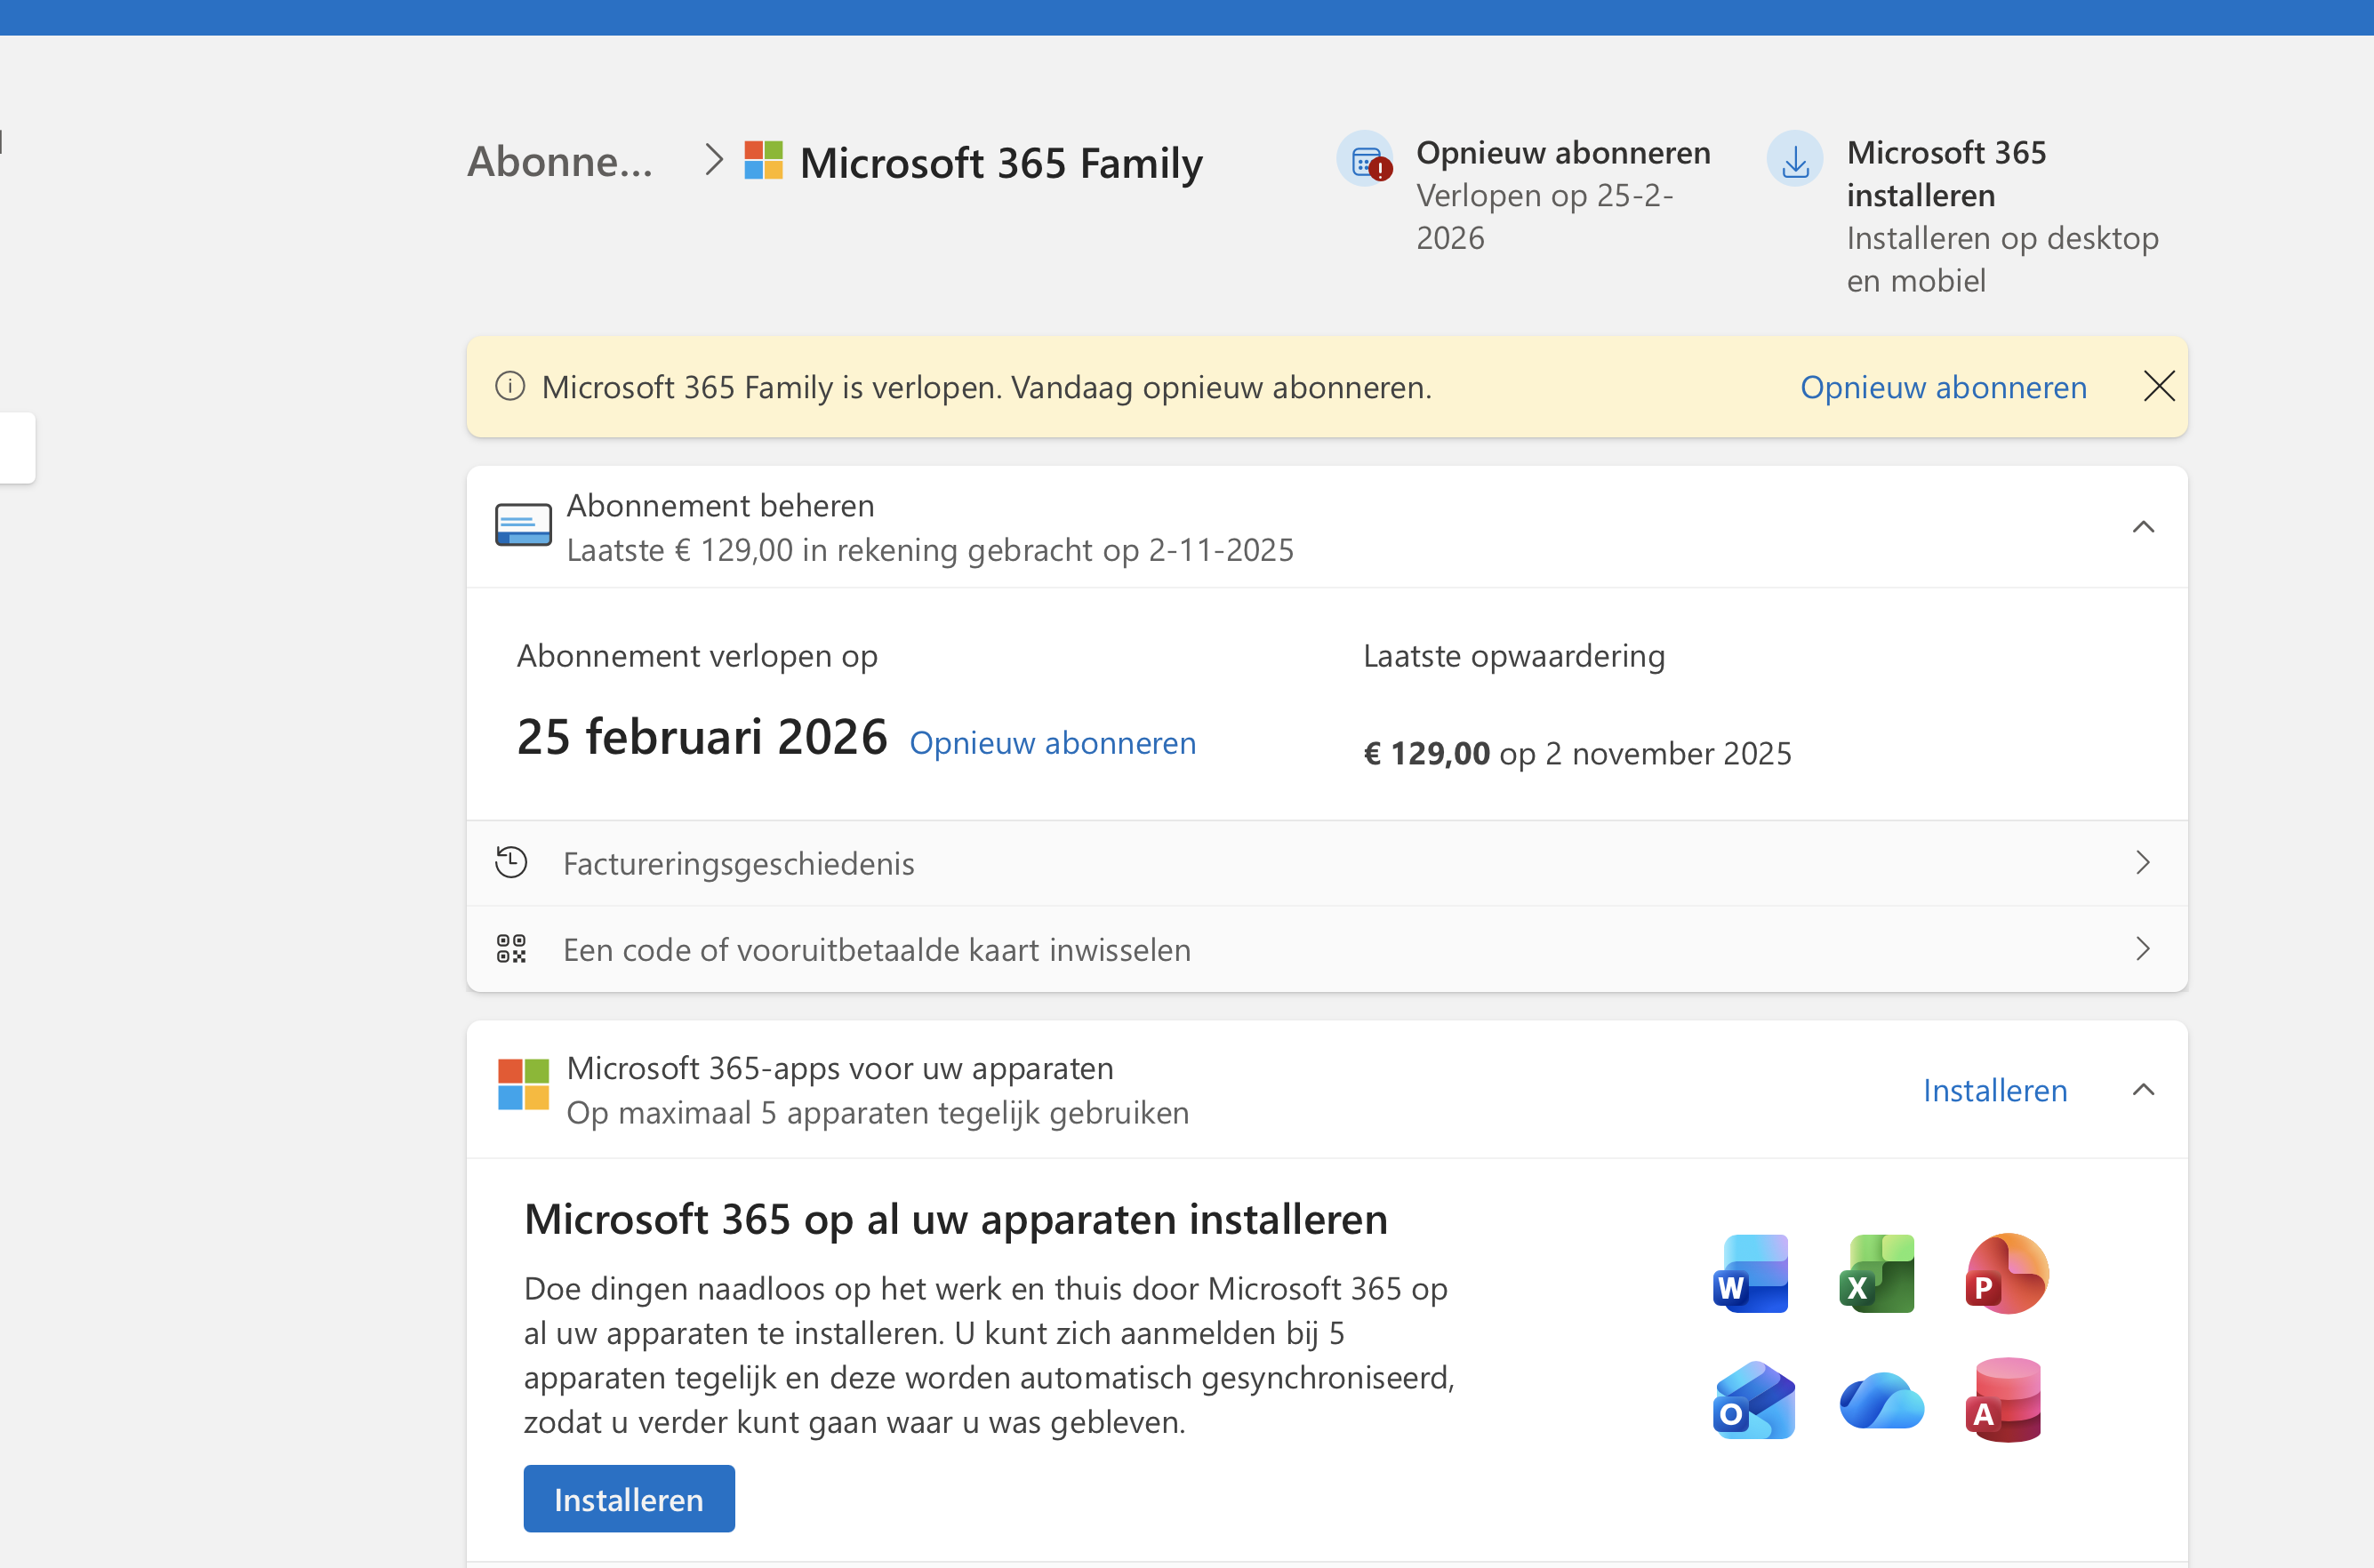The image size is (2374, 1568).
Task: Click the OneDrive cloud icon
Action: pyautogui.click(x=1881, y=1400)
